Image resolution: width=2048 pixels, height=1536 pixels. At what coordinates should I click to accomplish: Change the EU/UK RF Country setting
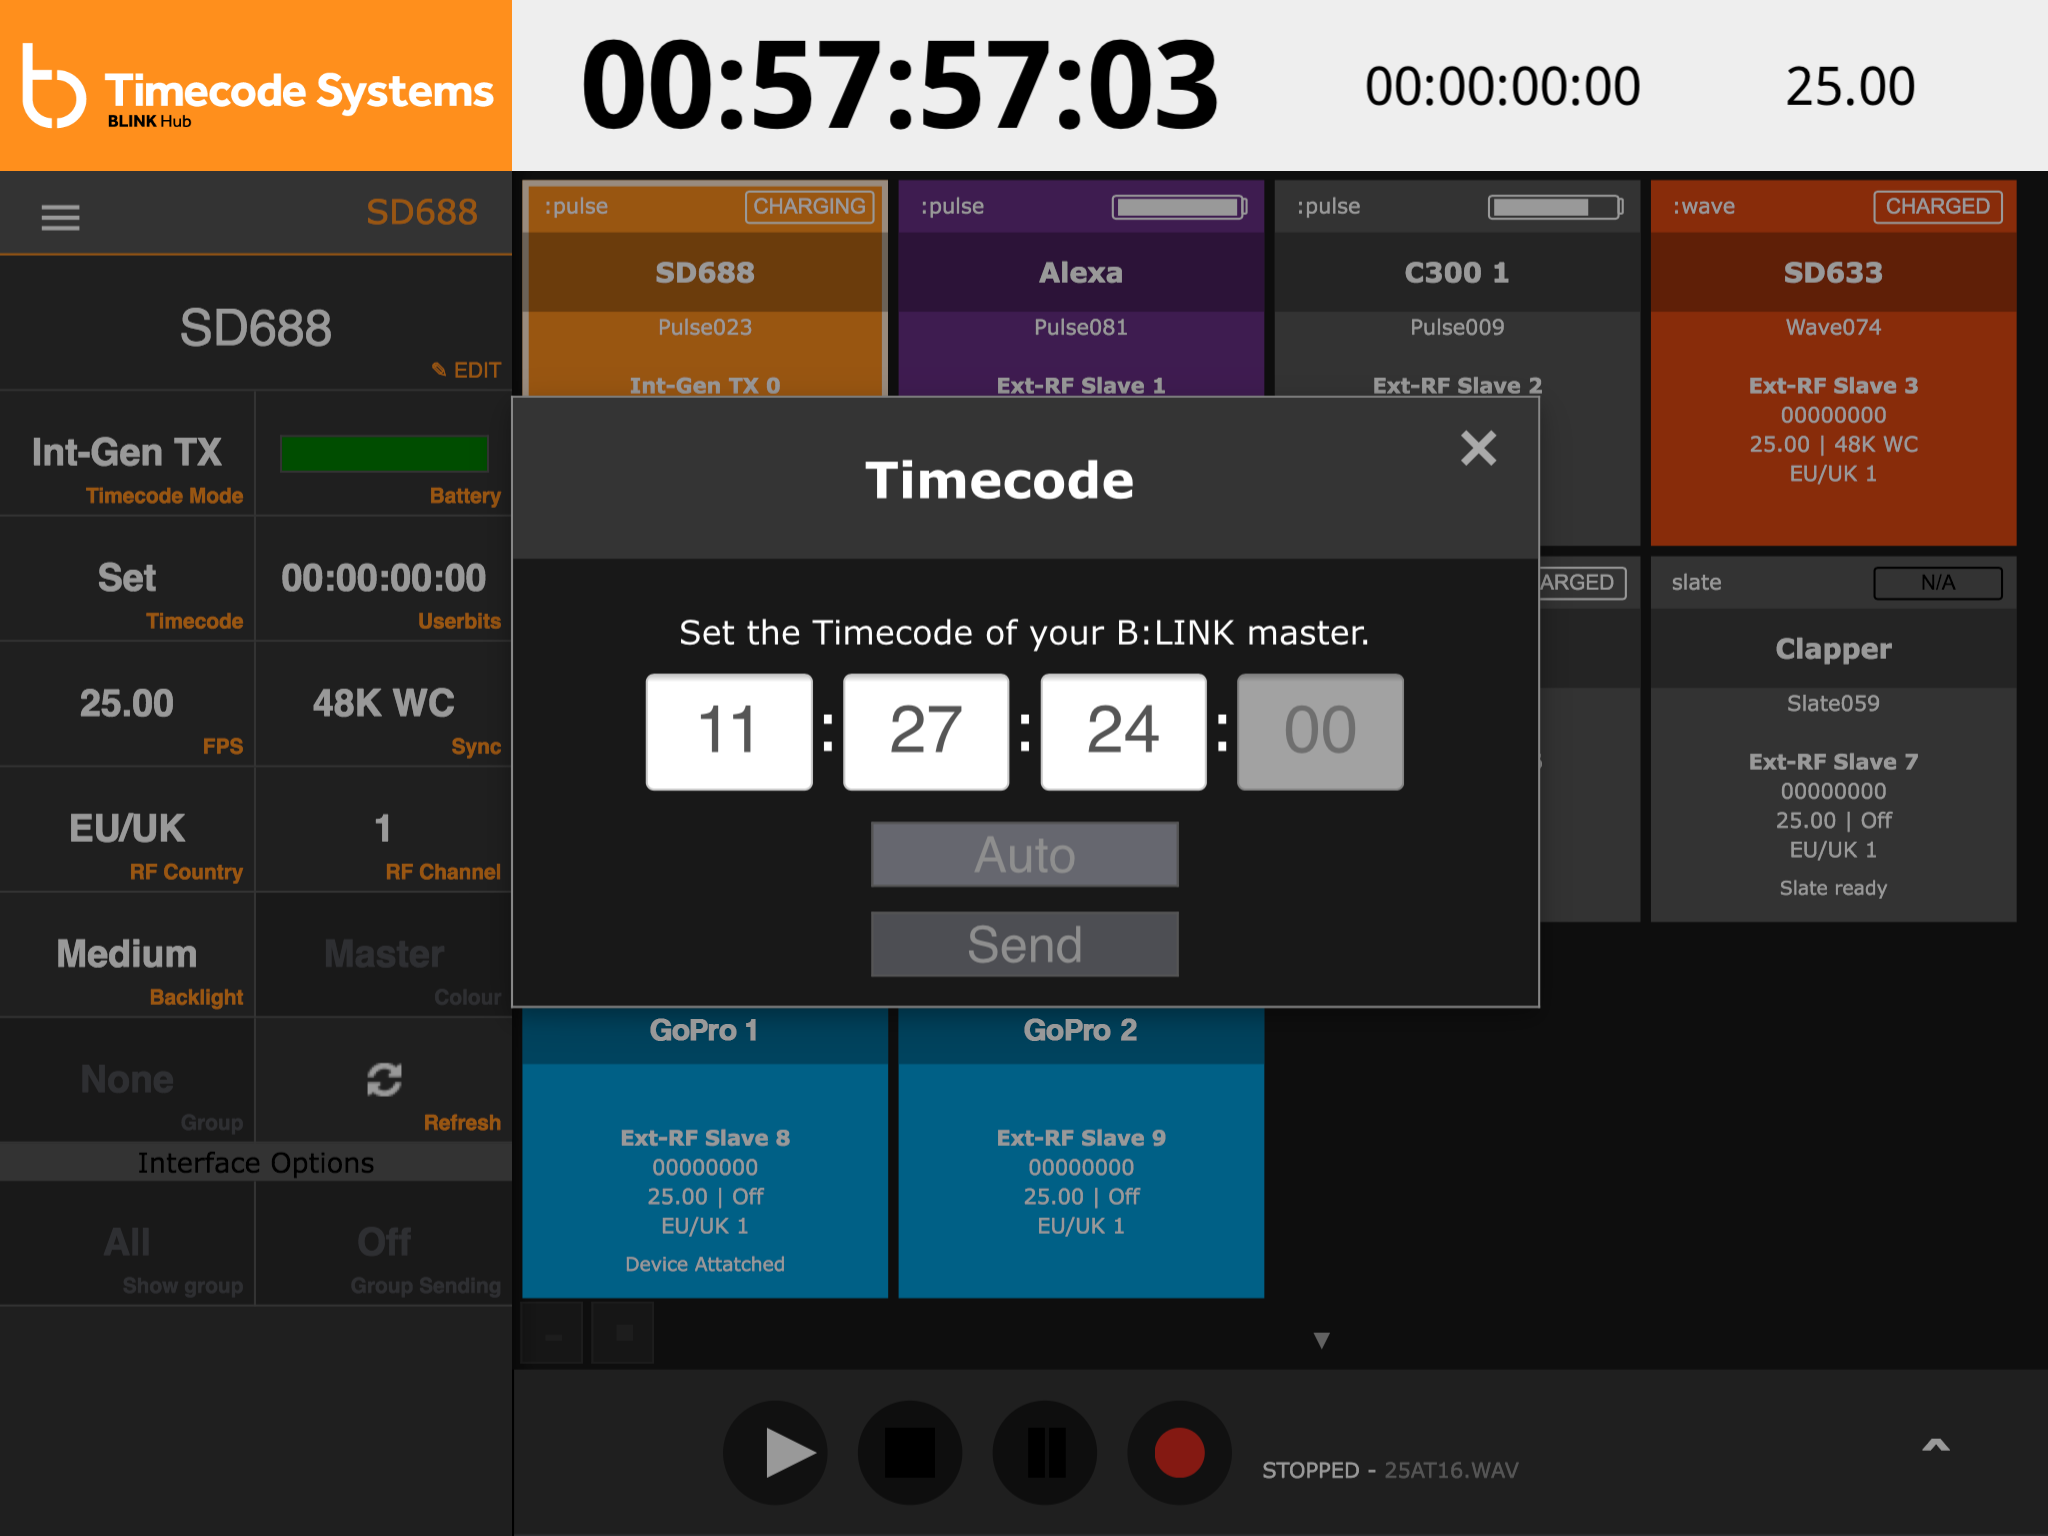pos(128,830)
